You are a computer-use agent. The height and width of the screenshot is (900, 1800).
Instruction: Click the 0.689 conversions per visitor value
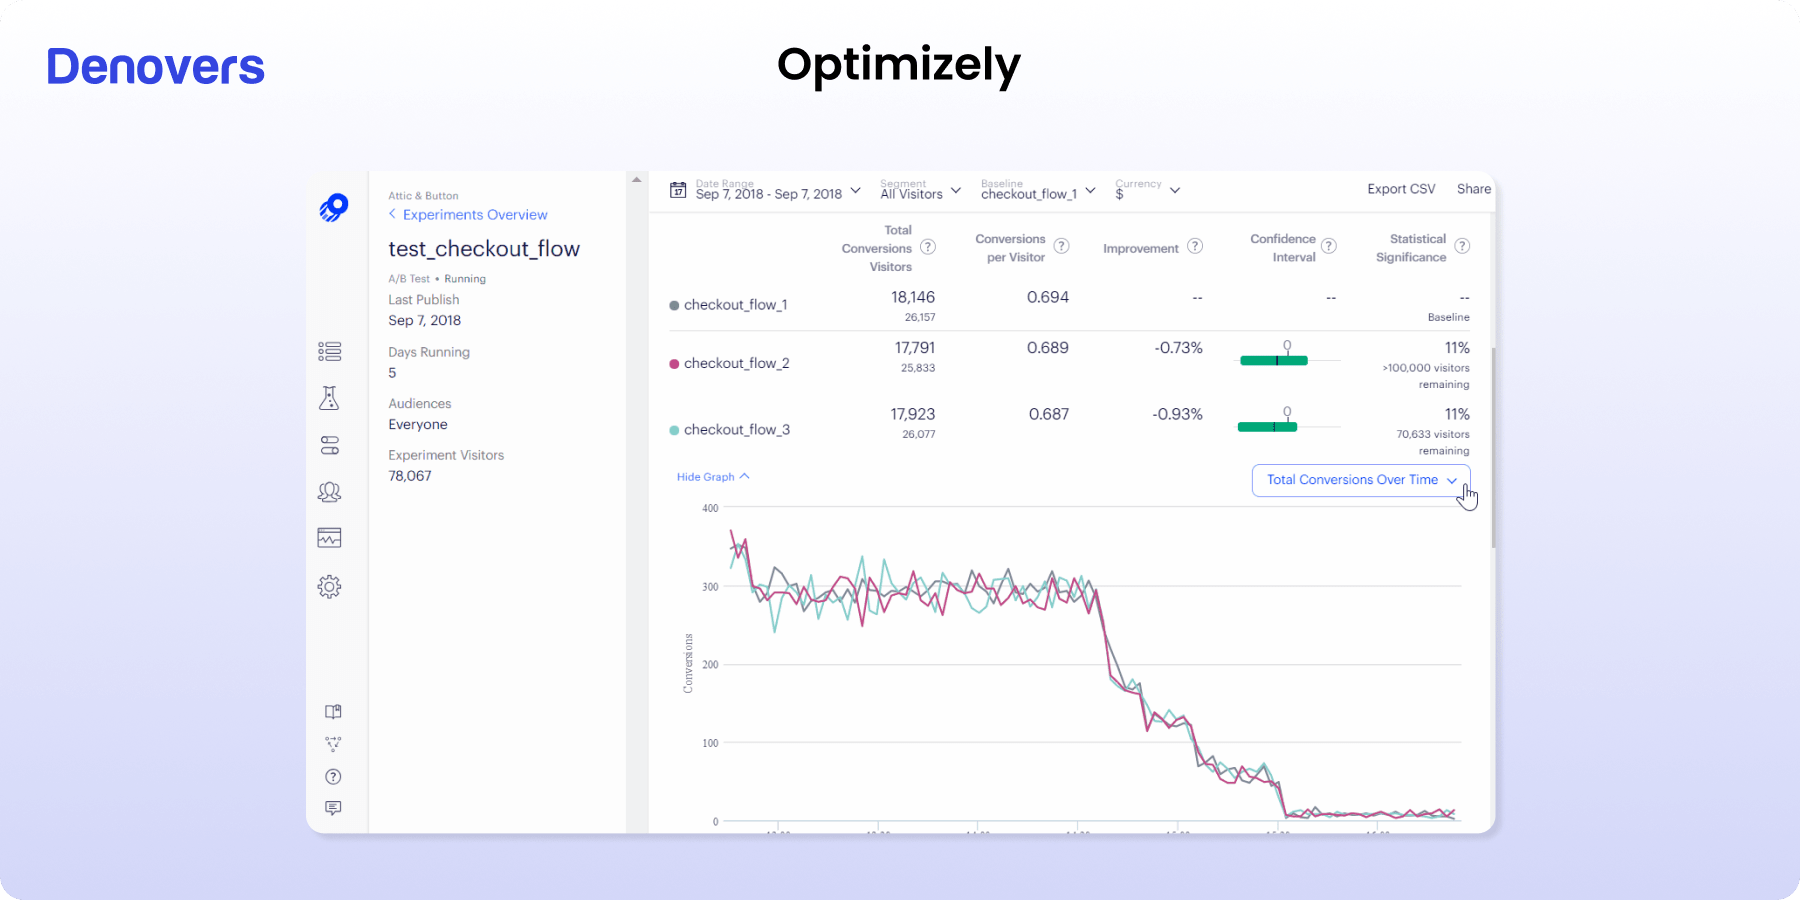tap(1048, 348)
